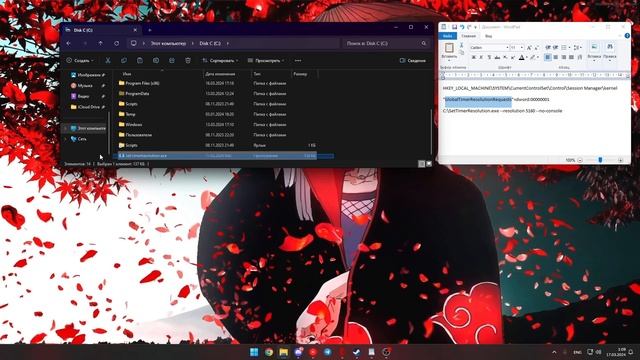This screenshot has width=640, height=360.
Task: Click Вставка insert picture button in WordPad
Action: (594, 51)
